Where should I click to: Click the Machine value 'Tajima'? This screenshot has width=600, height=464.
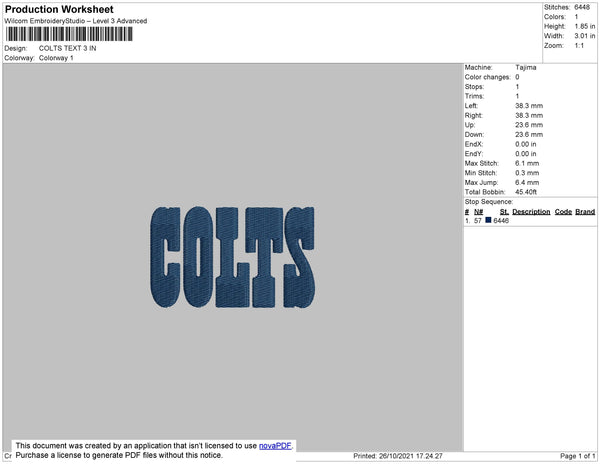tap(526, 67)
